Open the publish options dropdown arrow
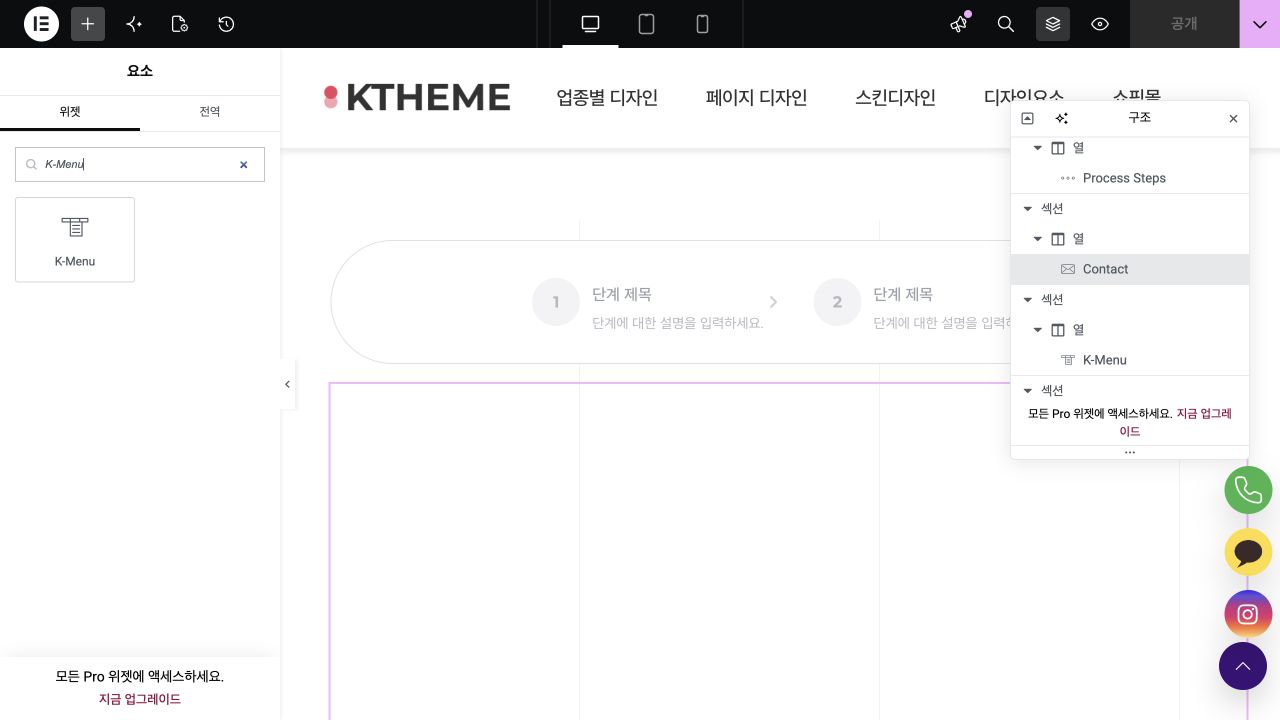Screen dimensions: 1280x720 [1260, 24]
